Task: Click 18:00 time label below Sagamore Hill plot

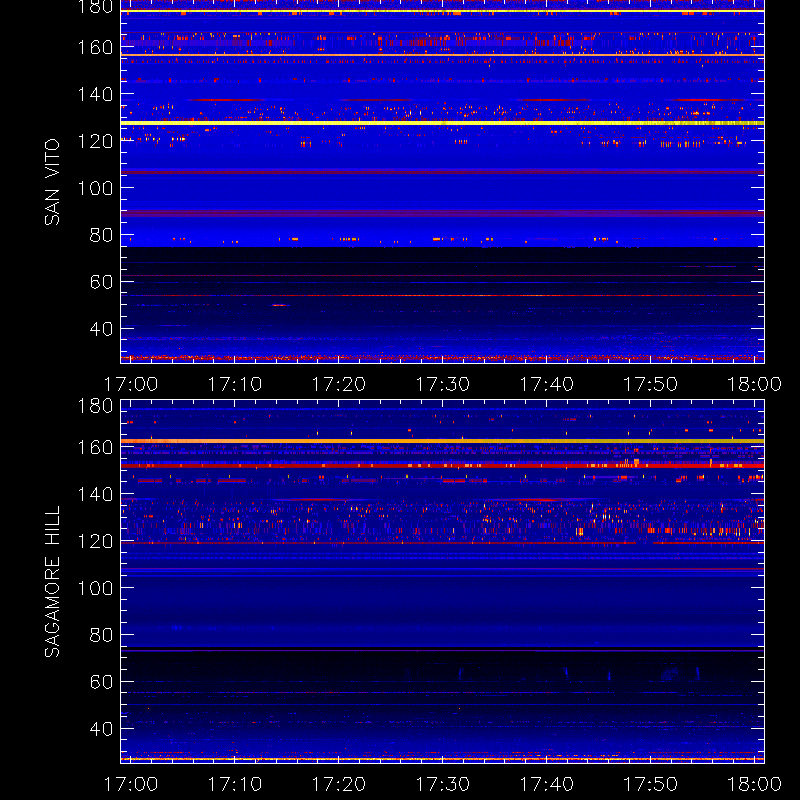Action: click(x=754, y=784)
